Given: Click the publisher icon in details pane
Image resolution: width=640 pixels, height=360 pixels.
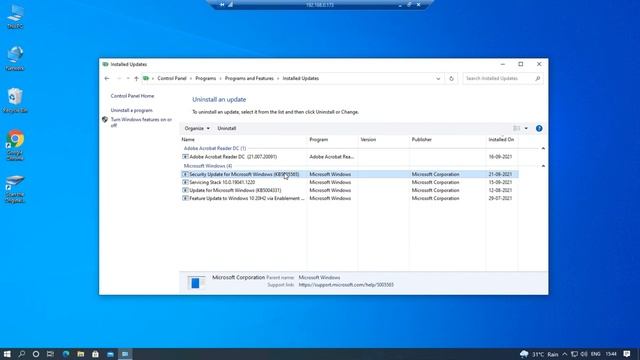Looking at the screenshot, I should (x=196, y=282).
